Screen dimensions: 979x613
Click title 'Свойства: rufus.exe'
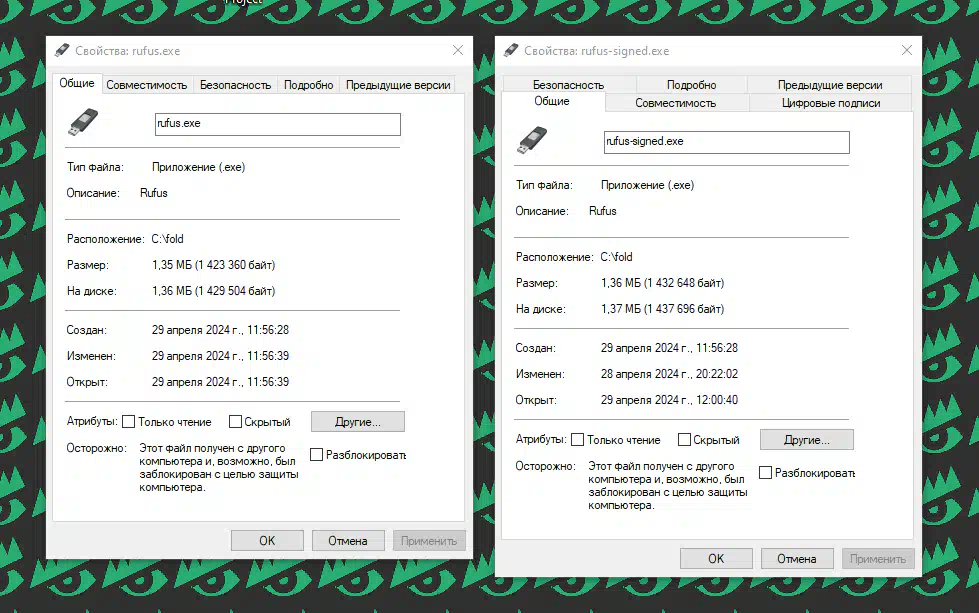pyautogui.click(x=127, y=51)
